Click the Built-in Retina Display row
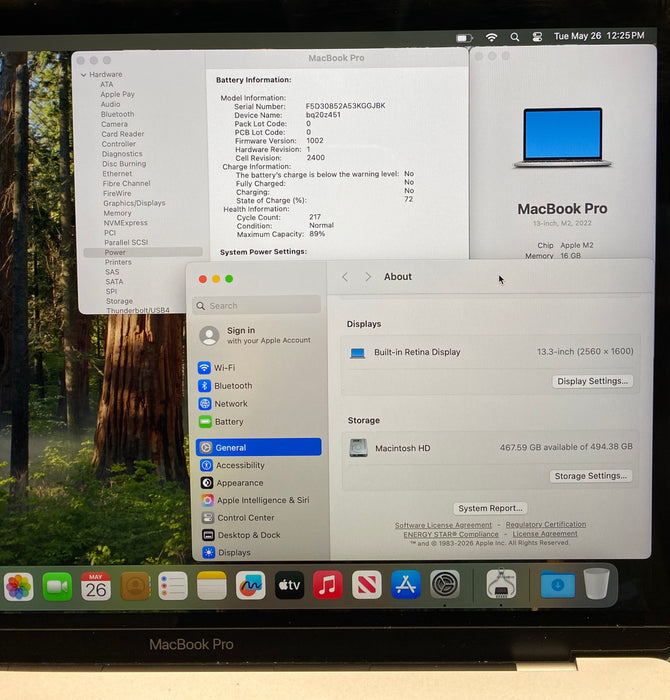670x700 pixels. [x=491, y=352]
